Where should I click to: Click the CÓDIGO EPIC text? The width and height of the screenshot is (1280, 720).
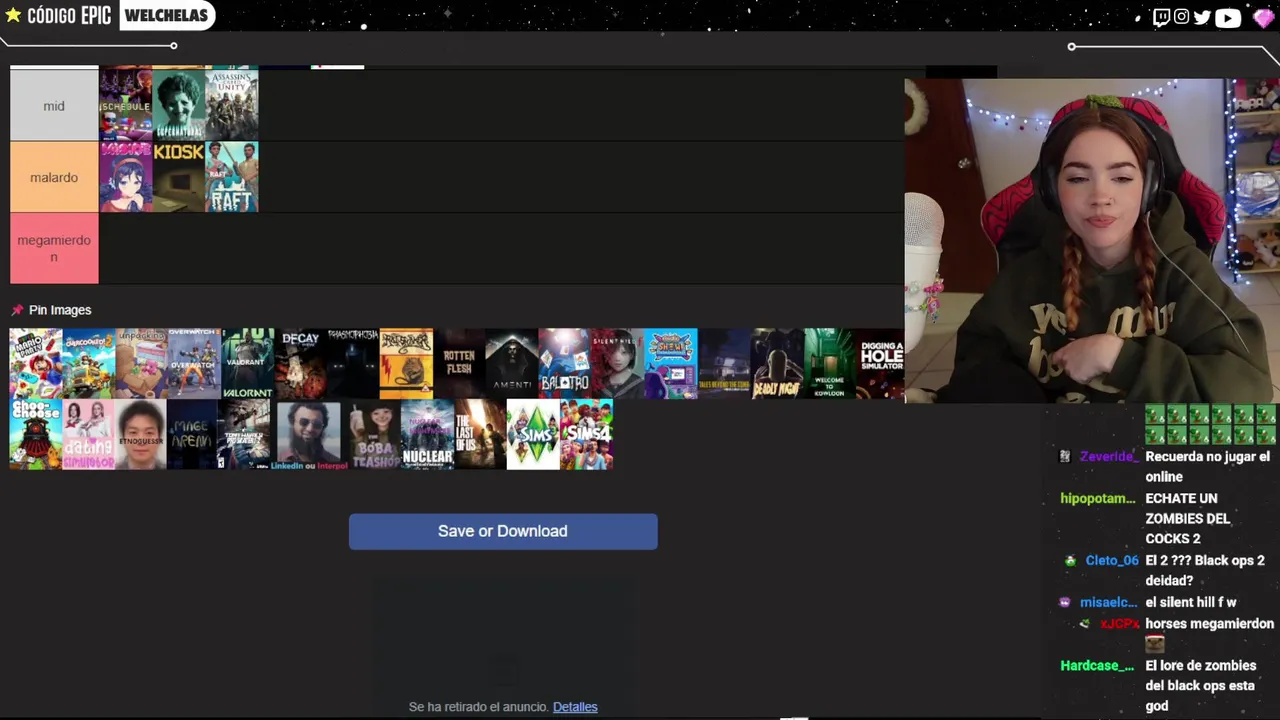click(69, 16)
